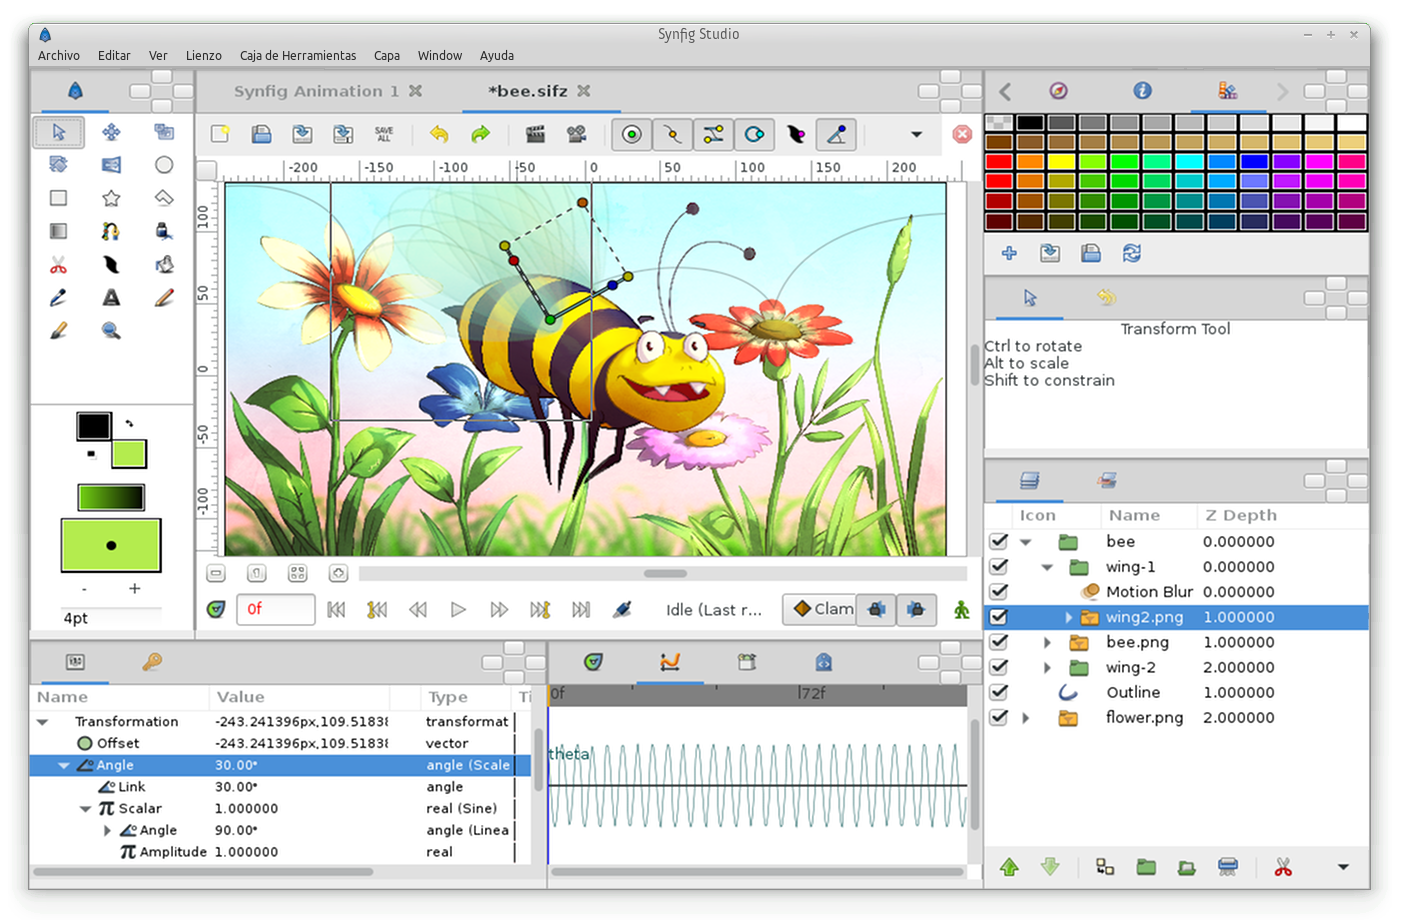Toggle visibility of the Outline layer

point(997,692)
